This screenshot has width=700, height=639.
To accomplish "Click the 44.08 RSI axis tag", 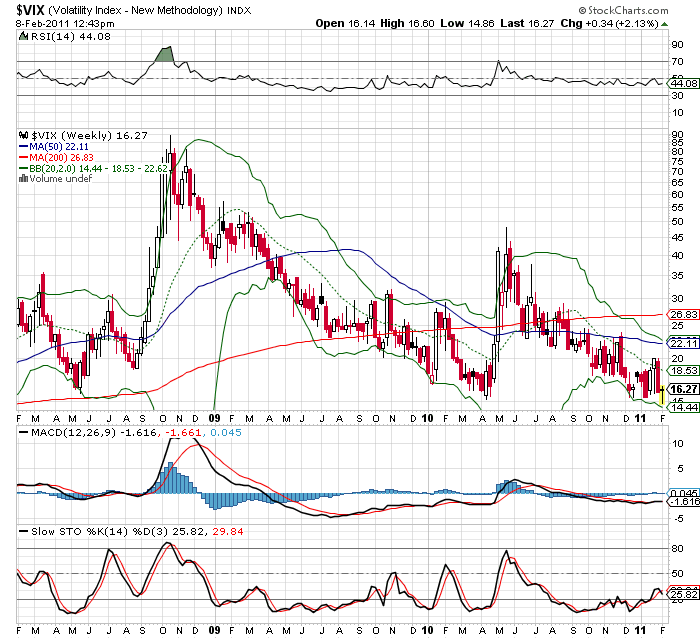I will (684, 84).
